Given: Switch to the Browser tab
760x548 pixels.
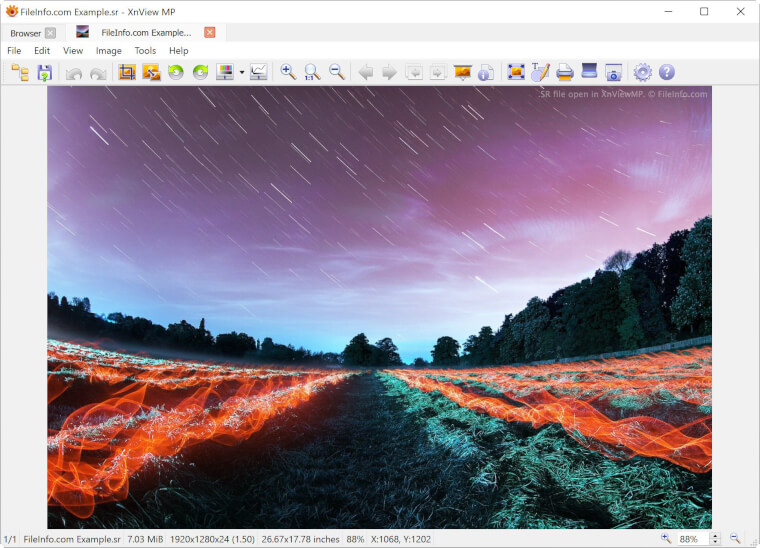Looking at the screenshot, I should [x=26, y=33].
